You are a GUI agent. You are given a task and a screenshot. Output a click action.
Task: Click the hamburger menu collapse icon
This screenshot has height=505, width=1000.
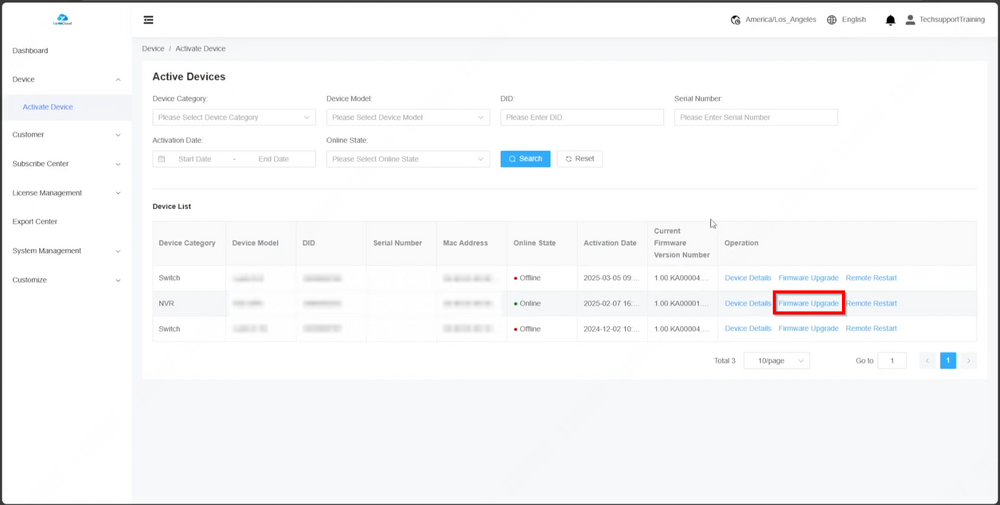click(148, 20)
